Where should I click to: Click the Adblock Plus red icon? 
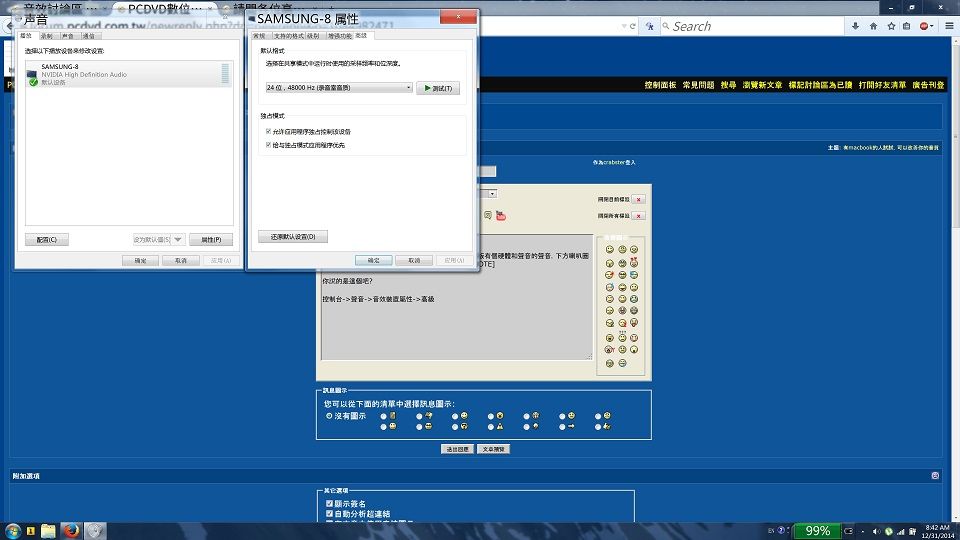pyautogui.click(x=924, y=26)
